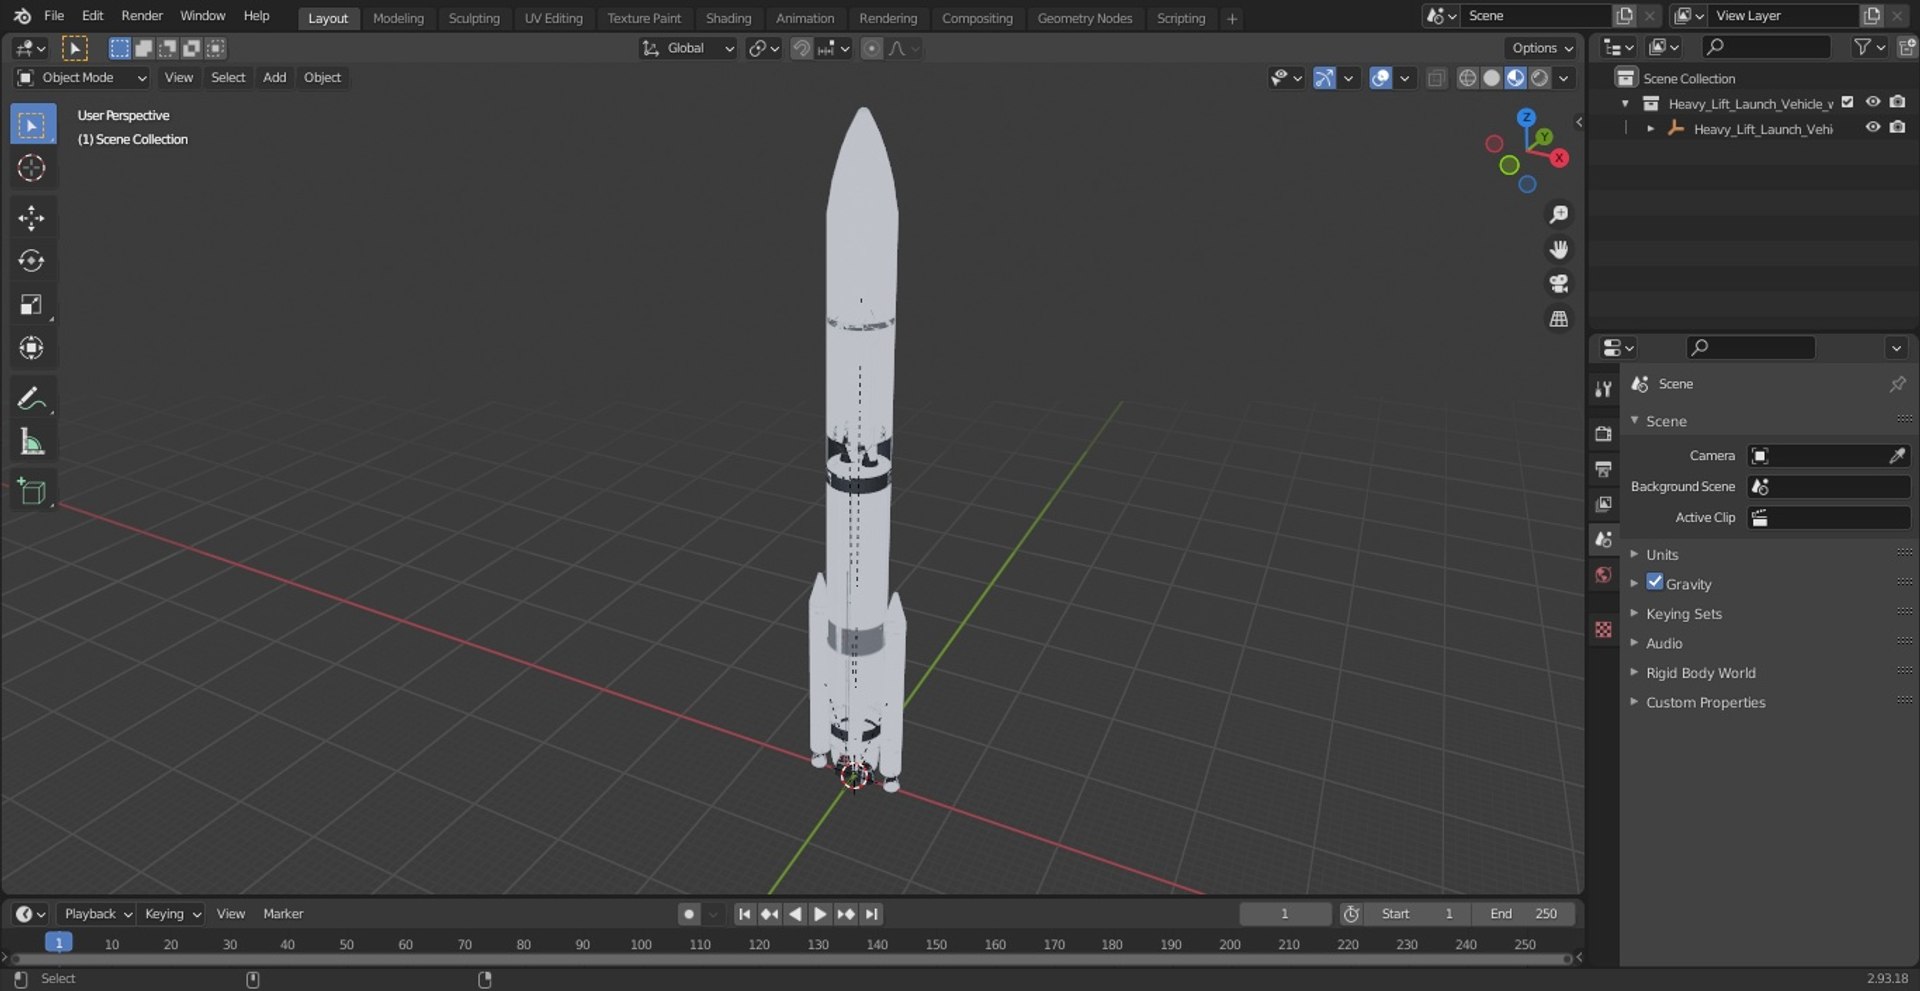This screenshot has width=1920, height=991.
Task: Toggle the Gravity checkbox
Action: click(1655, 582)
